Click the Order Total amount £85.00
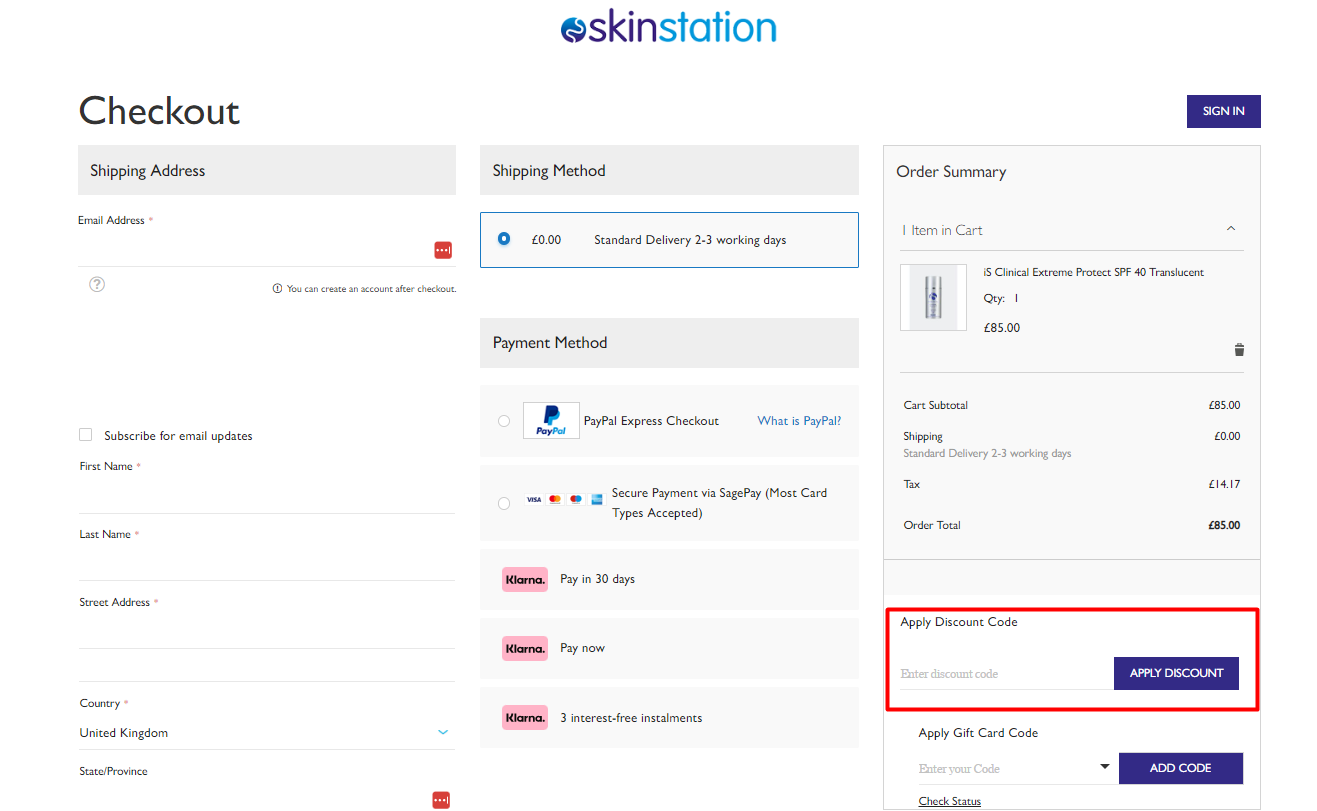This screenshot has height=811, width=1317. 1224,525
